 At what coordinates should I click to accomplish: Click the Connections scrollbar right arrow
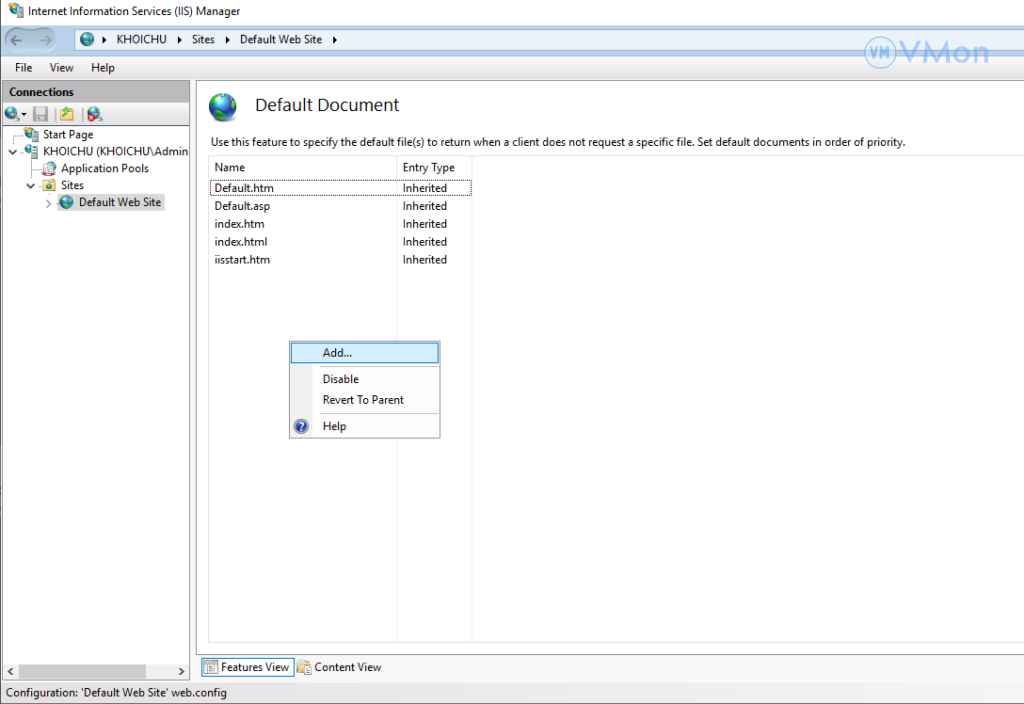[x=181, y=671]
